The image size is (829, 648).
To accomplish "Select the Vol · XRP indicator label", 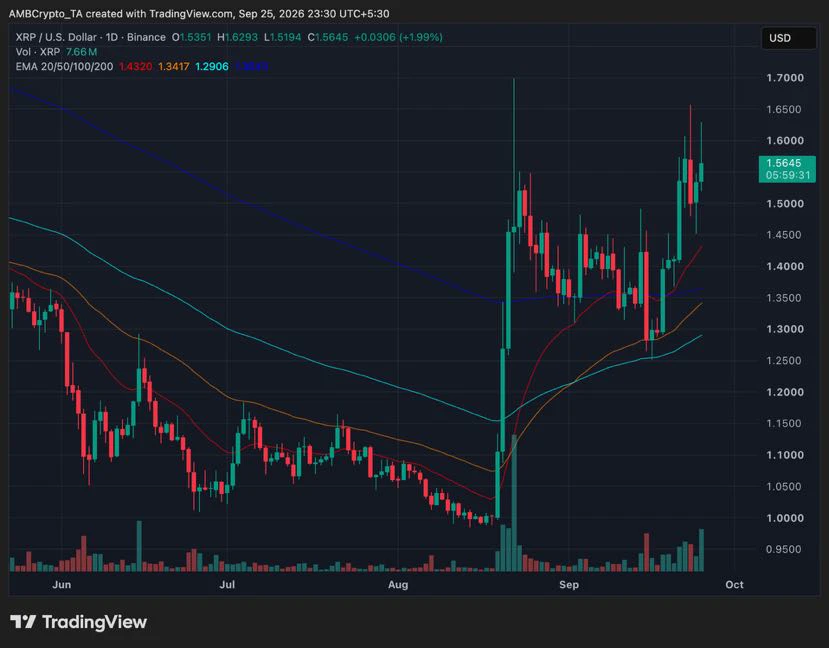I will click(38, 52).
